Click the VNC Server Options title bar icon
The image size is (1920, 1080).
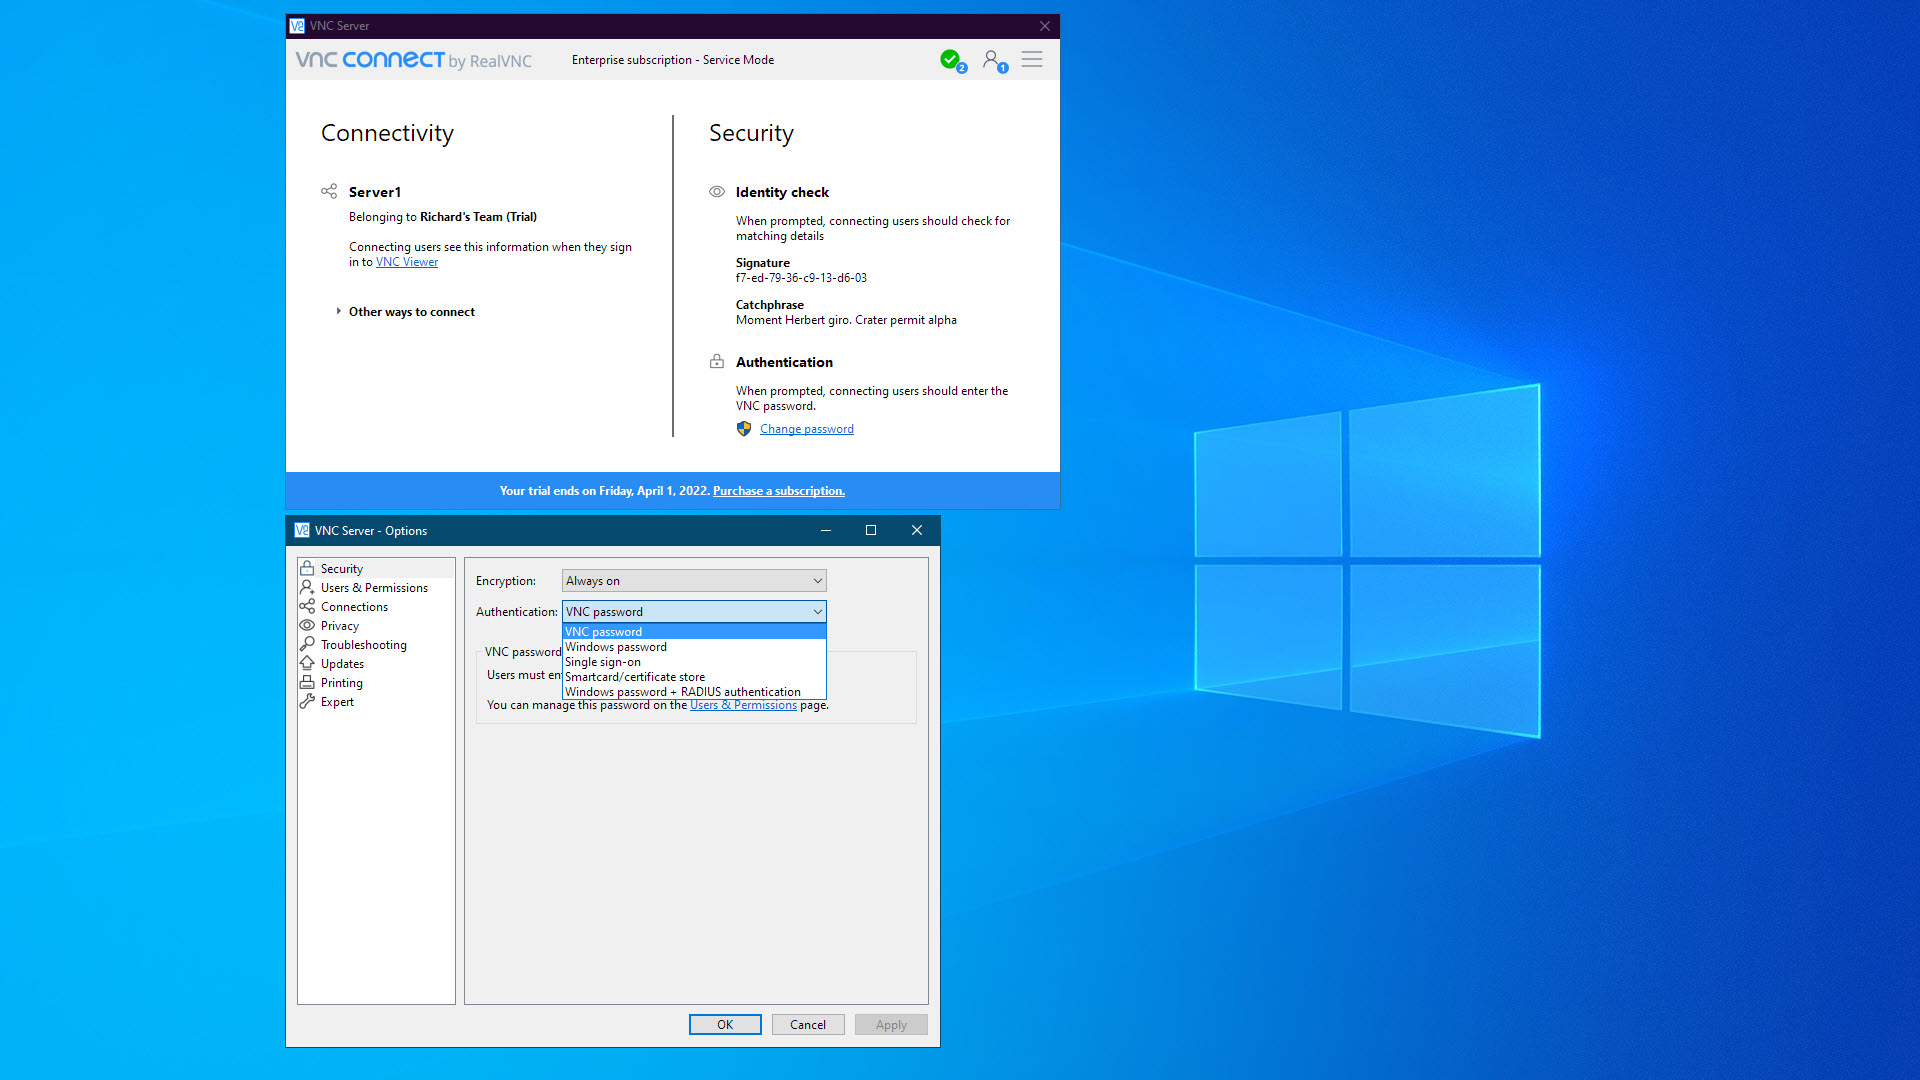(302, 531)
